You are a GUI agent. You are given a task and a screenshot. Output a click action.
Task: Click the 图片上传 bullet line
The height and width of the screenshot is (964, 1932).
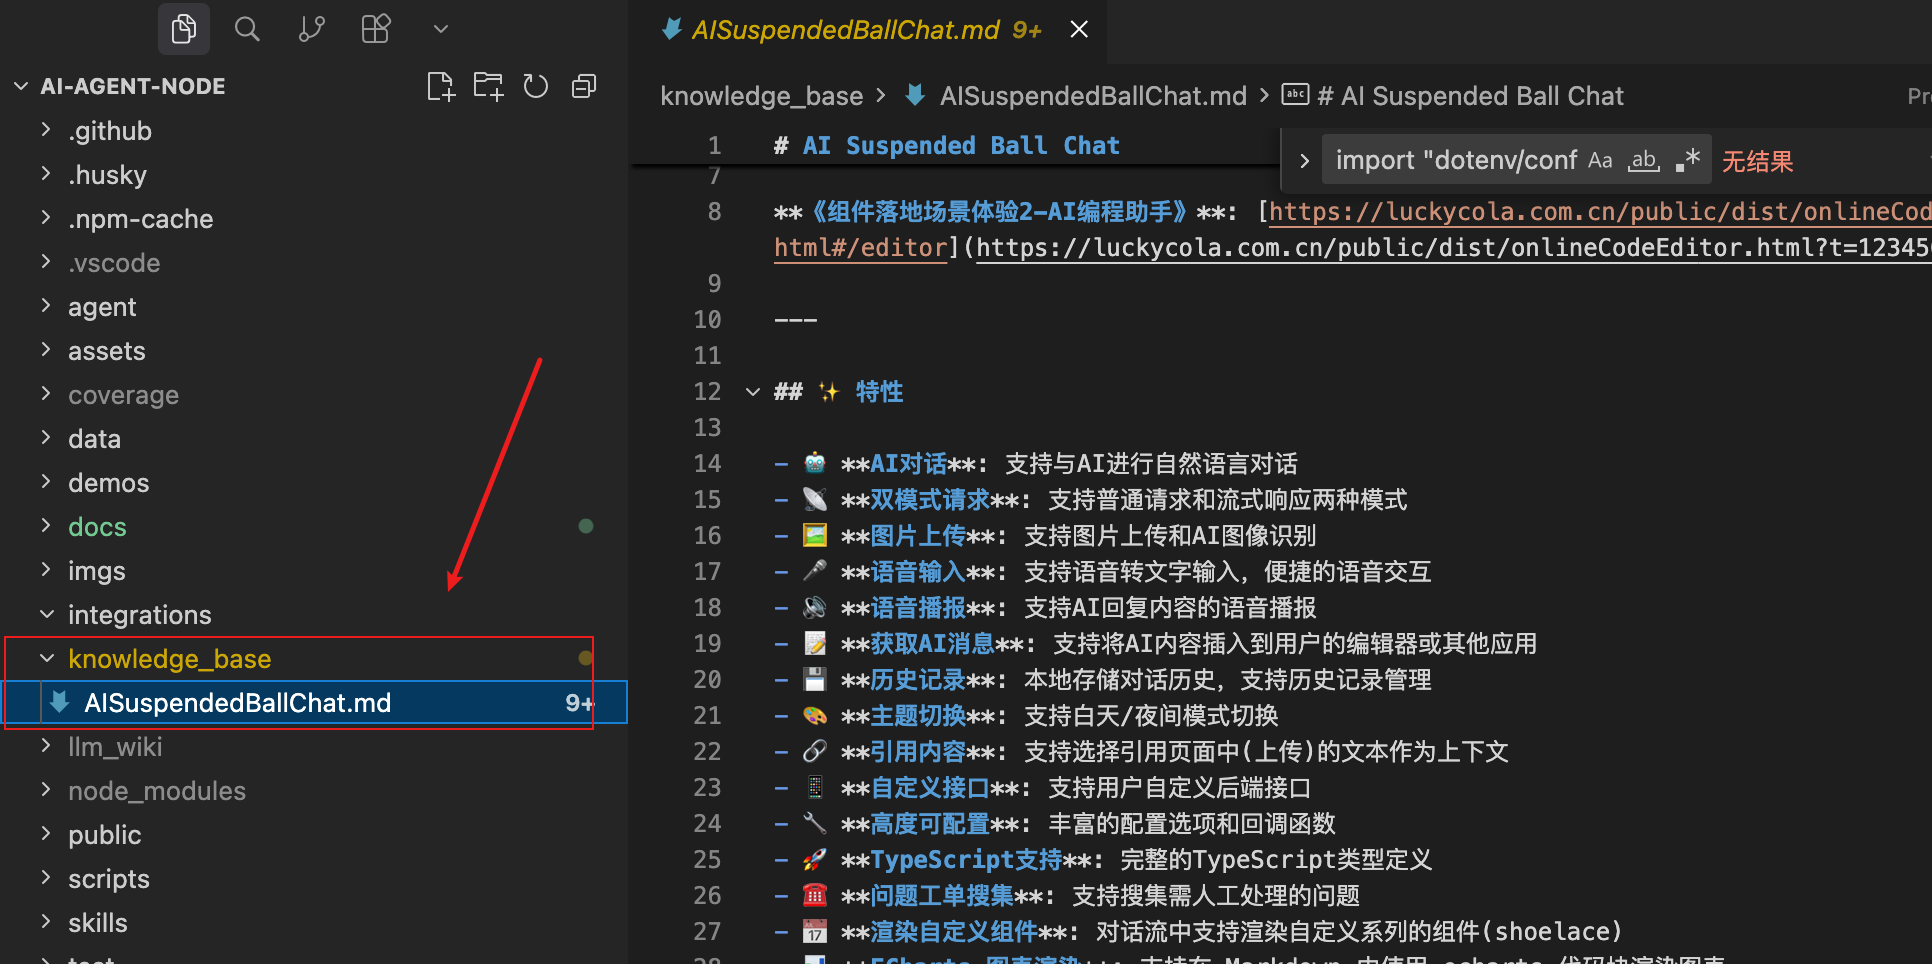pos(1045,536)
